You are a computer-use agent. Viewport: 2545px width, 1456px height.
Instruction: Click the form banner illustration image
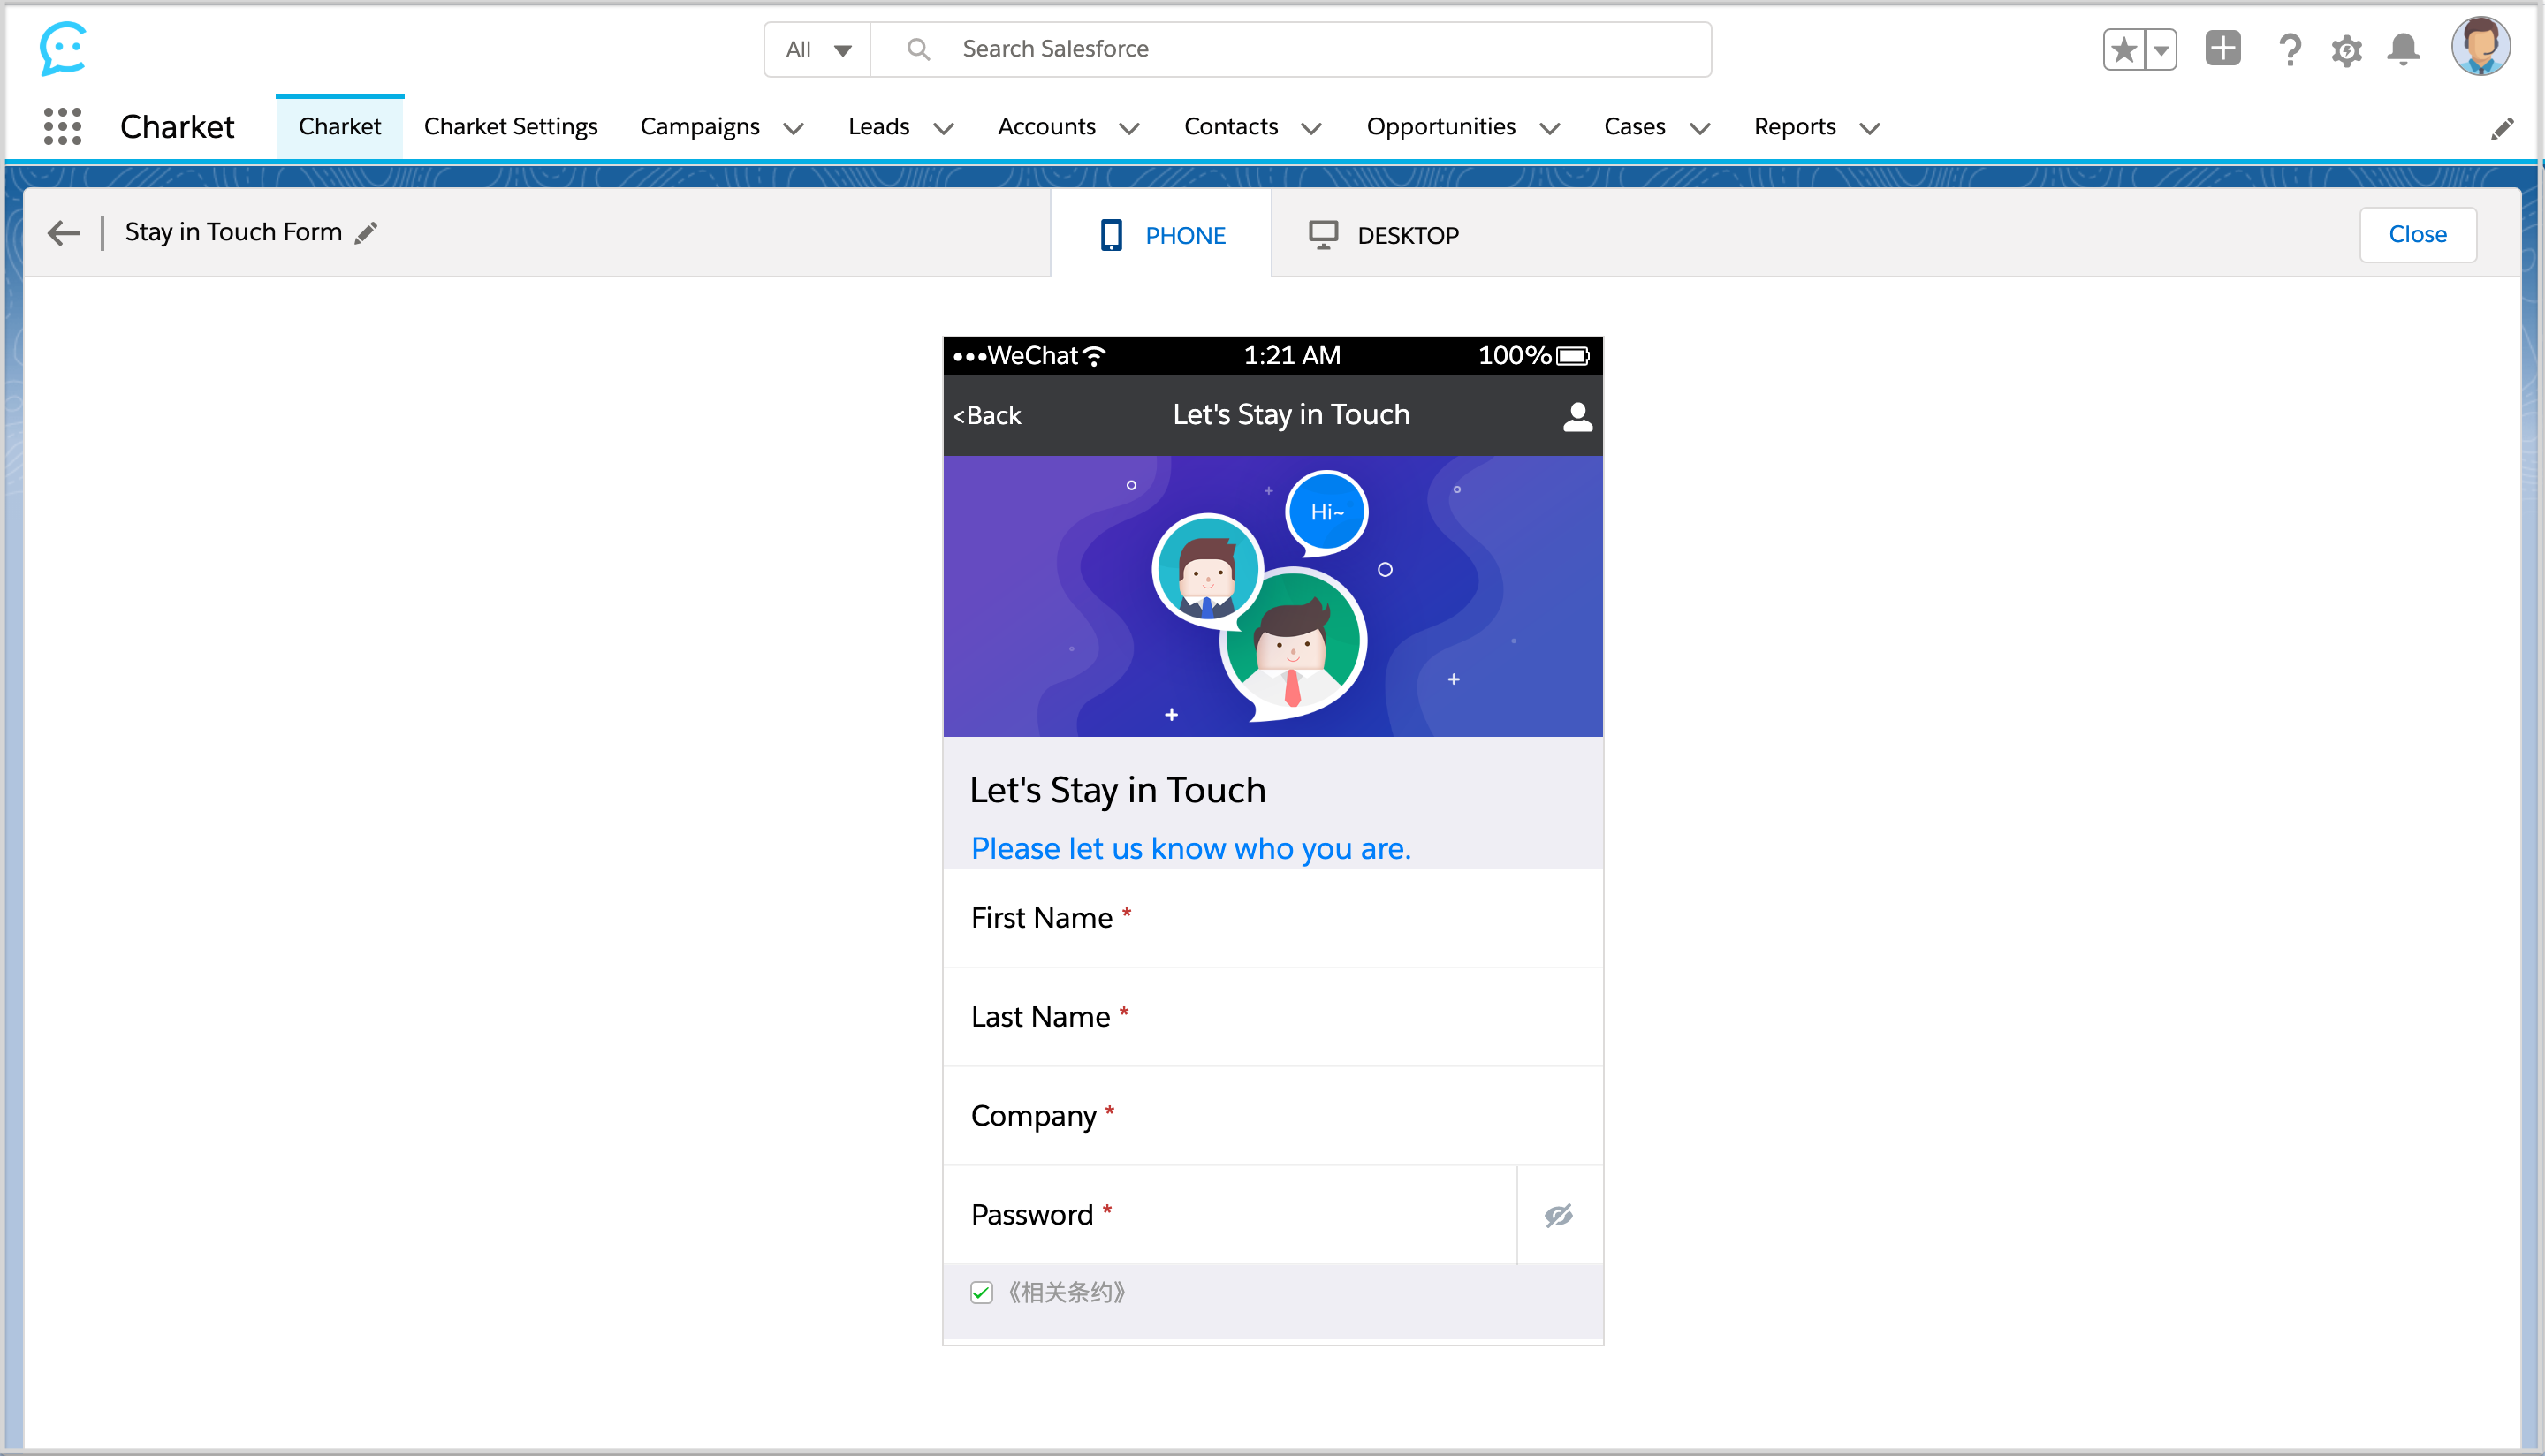coord(1272,596)
